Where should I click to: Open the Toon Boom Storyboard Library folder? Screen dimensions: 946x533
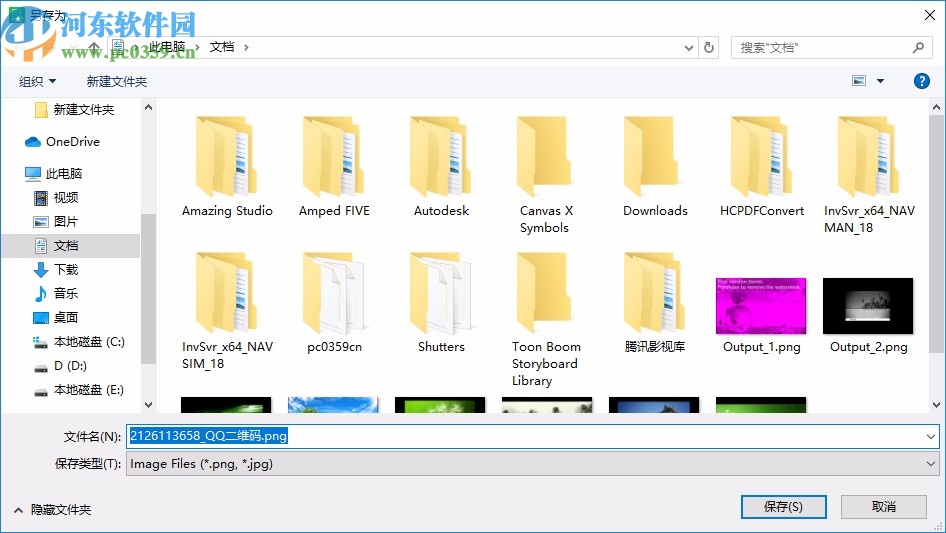545,319
